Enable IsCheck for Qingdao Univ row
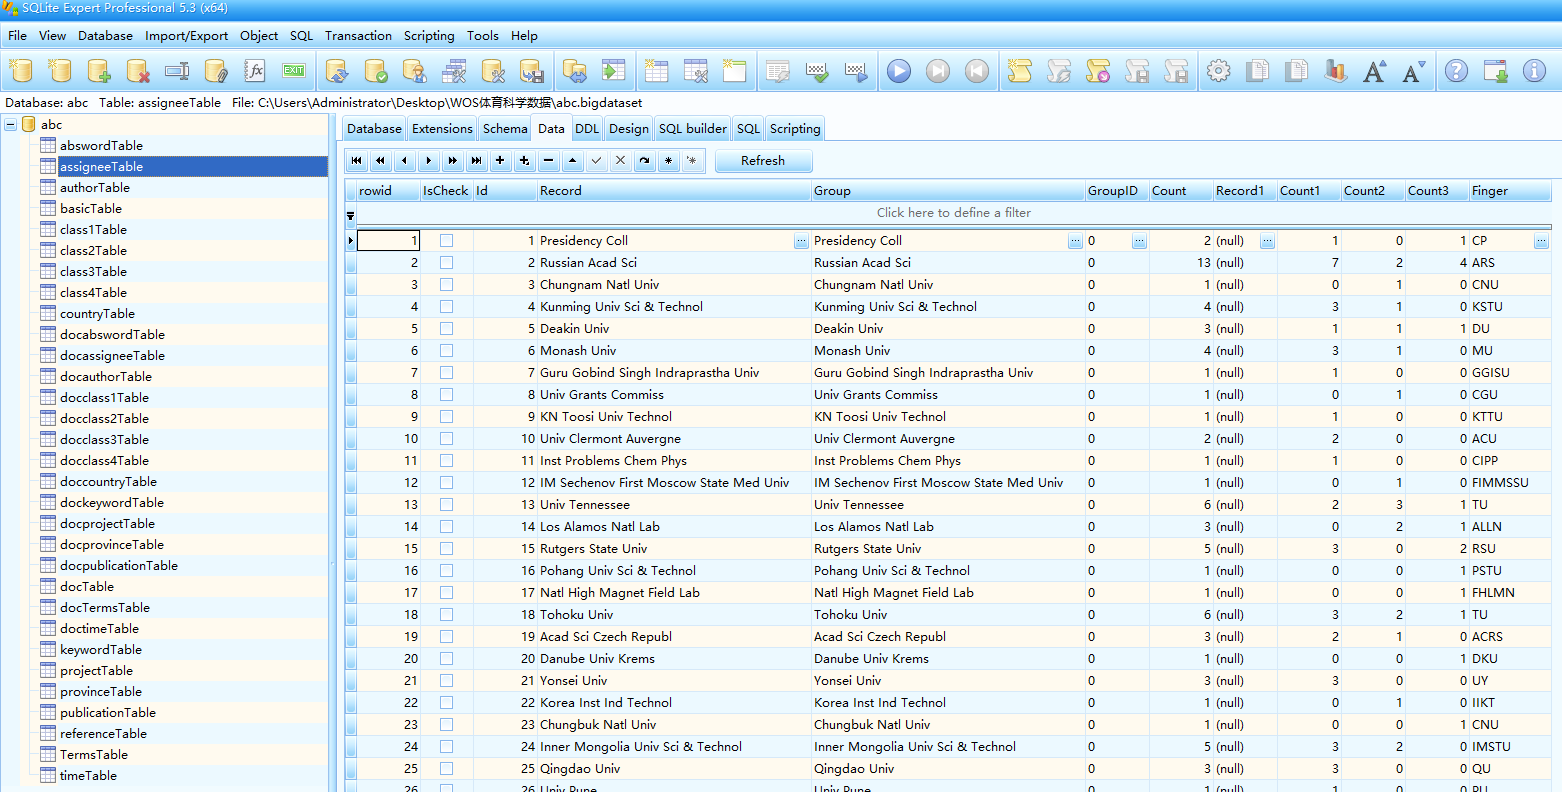 446,769
